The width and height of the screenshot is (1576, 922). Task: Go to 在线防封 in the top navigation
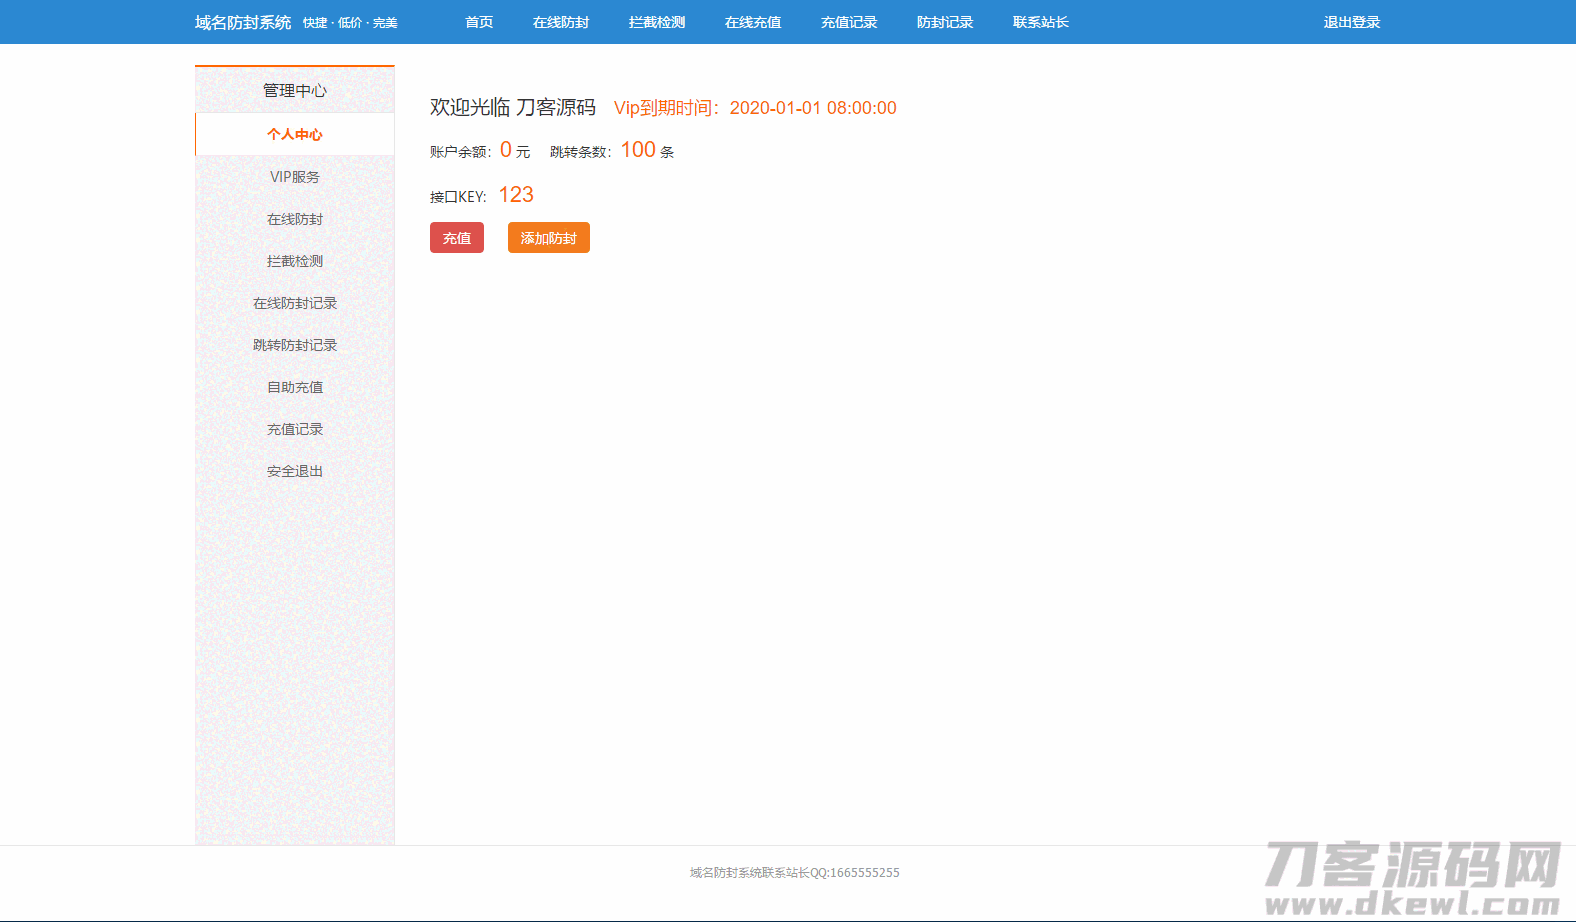[561, 22]
